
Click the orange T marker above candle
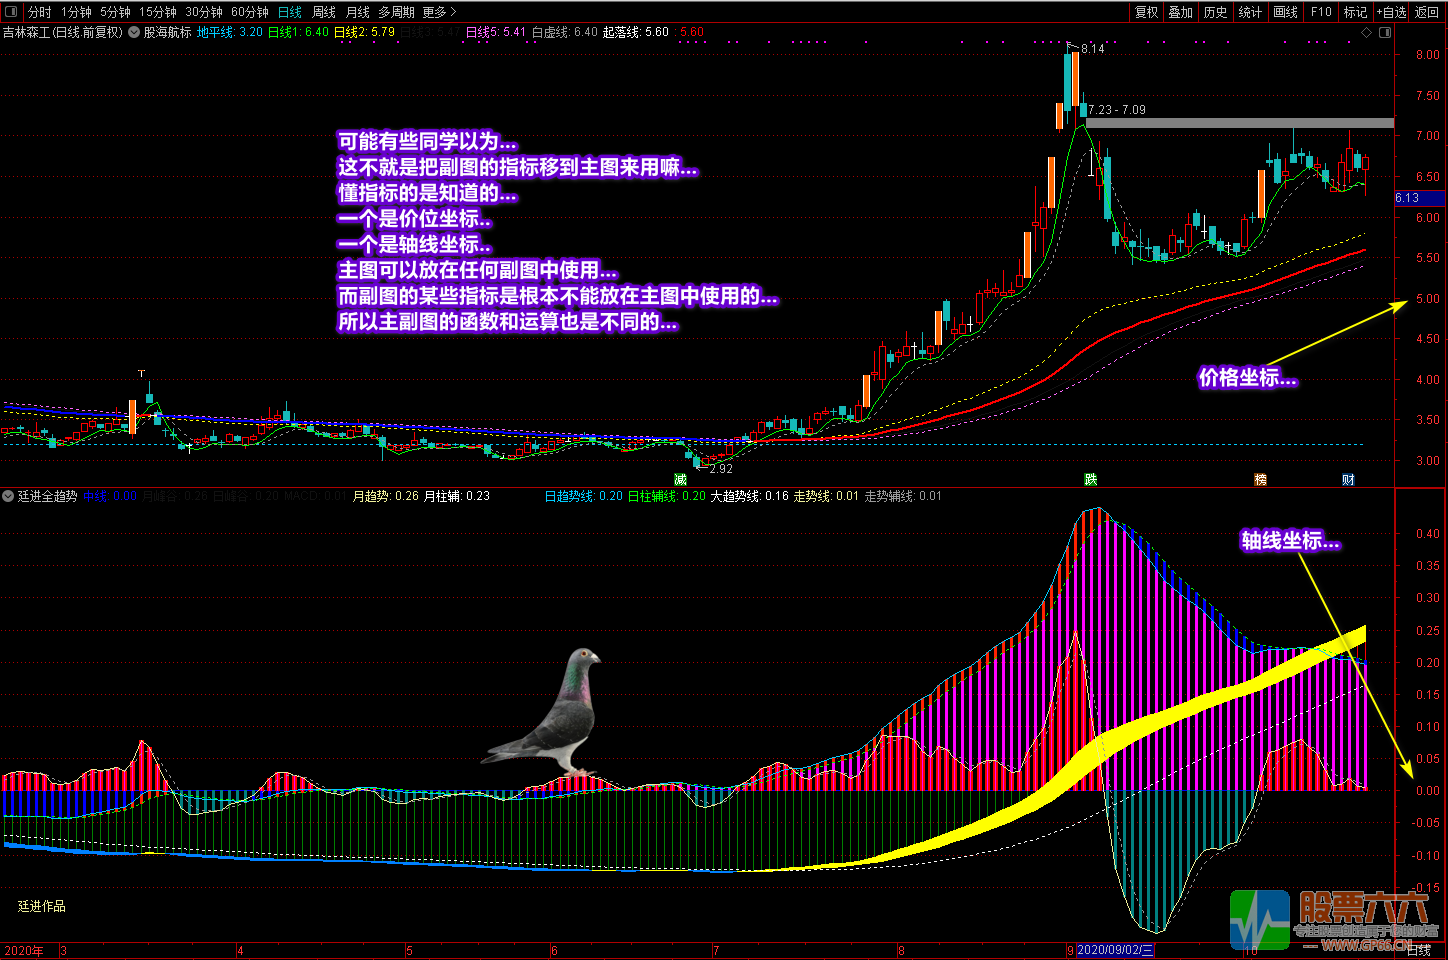point(141,373)
